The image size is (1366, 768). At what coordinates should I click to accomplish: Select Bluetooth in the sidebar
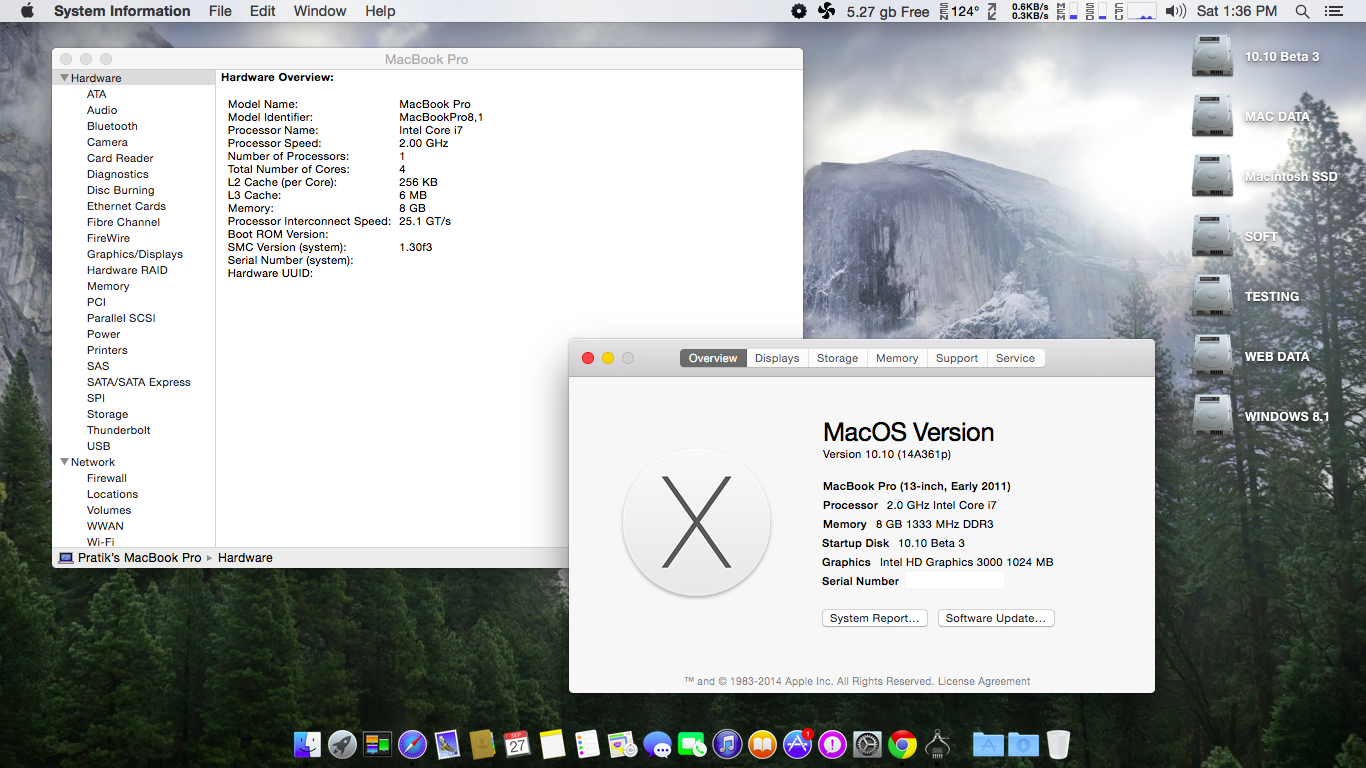(x=112, y=126)
